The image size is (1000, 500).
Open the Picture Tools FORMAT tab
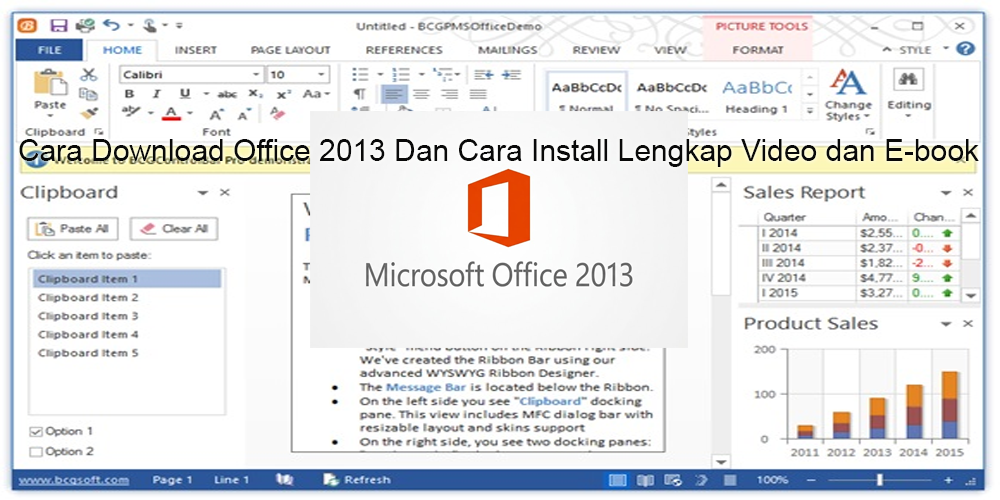click(x=758, y=50)
